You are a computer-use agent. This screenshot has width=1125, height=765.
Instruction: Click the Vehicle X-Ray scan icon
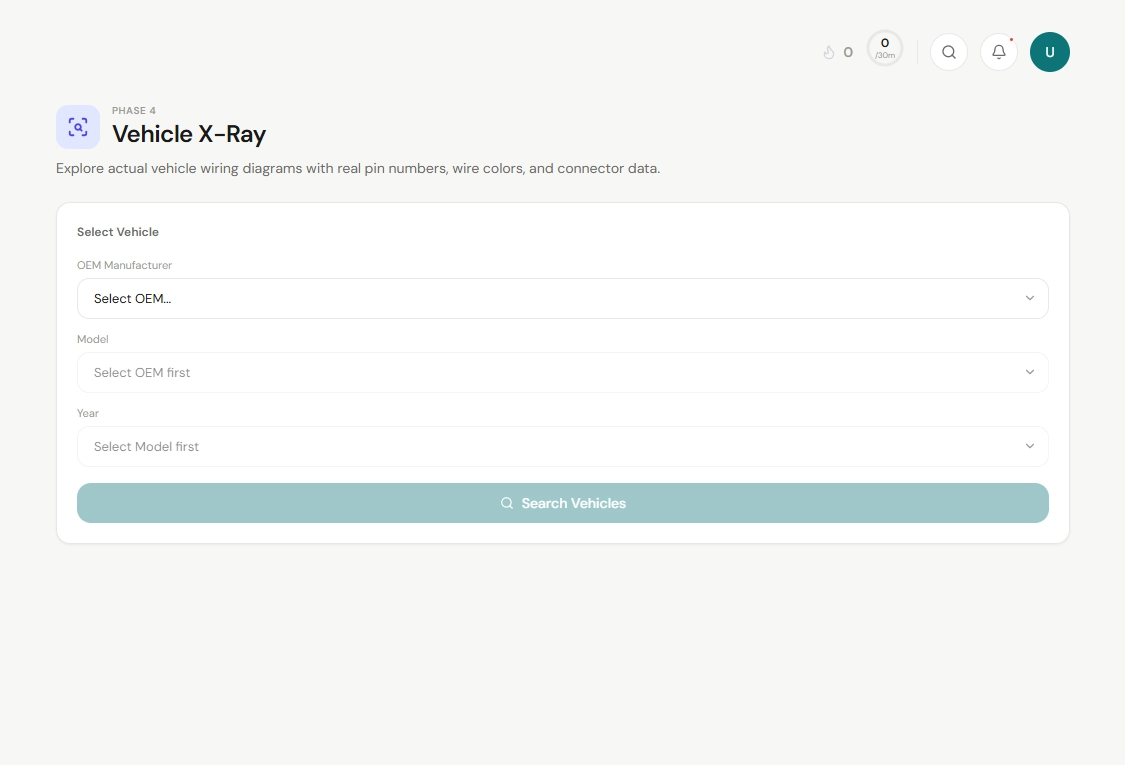(x=78, y=127)
